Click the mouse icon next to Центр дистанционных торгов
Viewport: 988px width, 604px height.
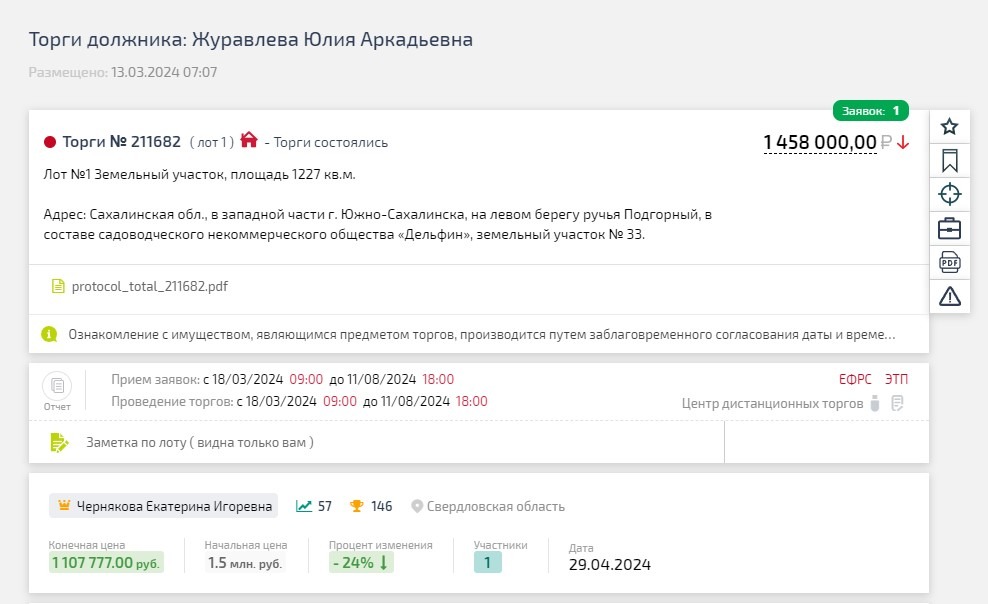(875, 403)
